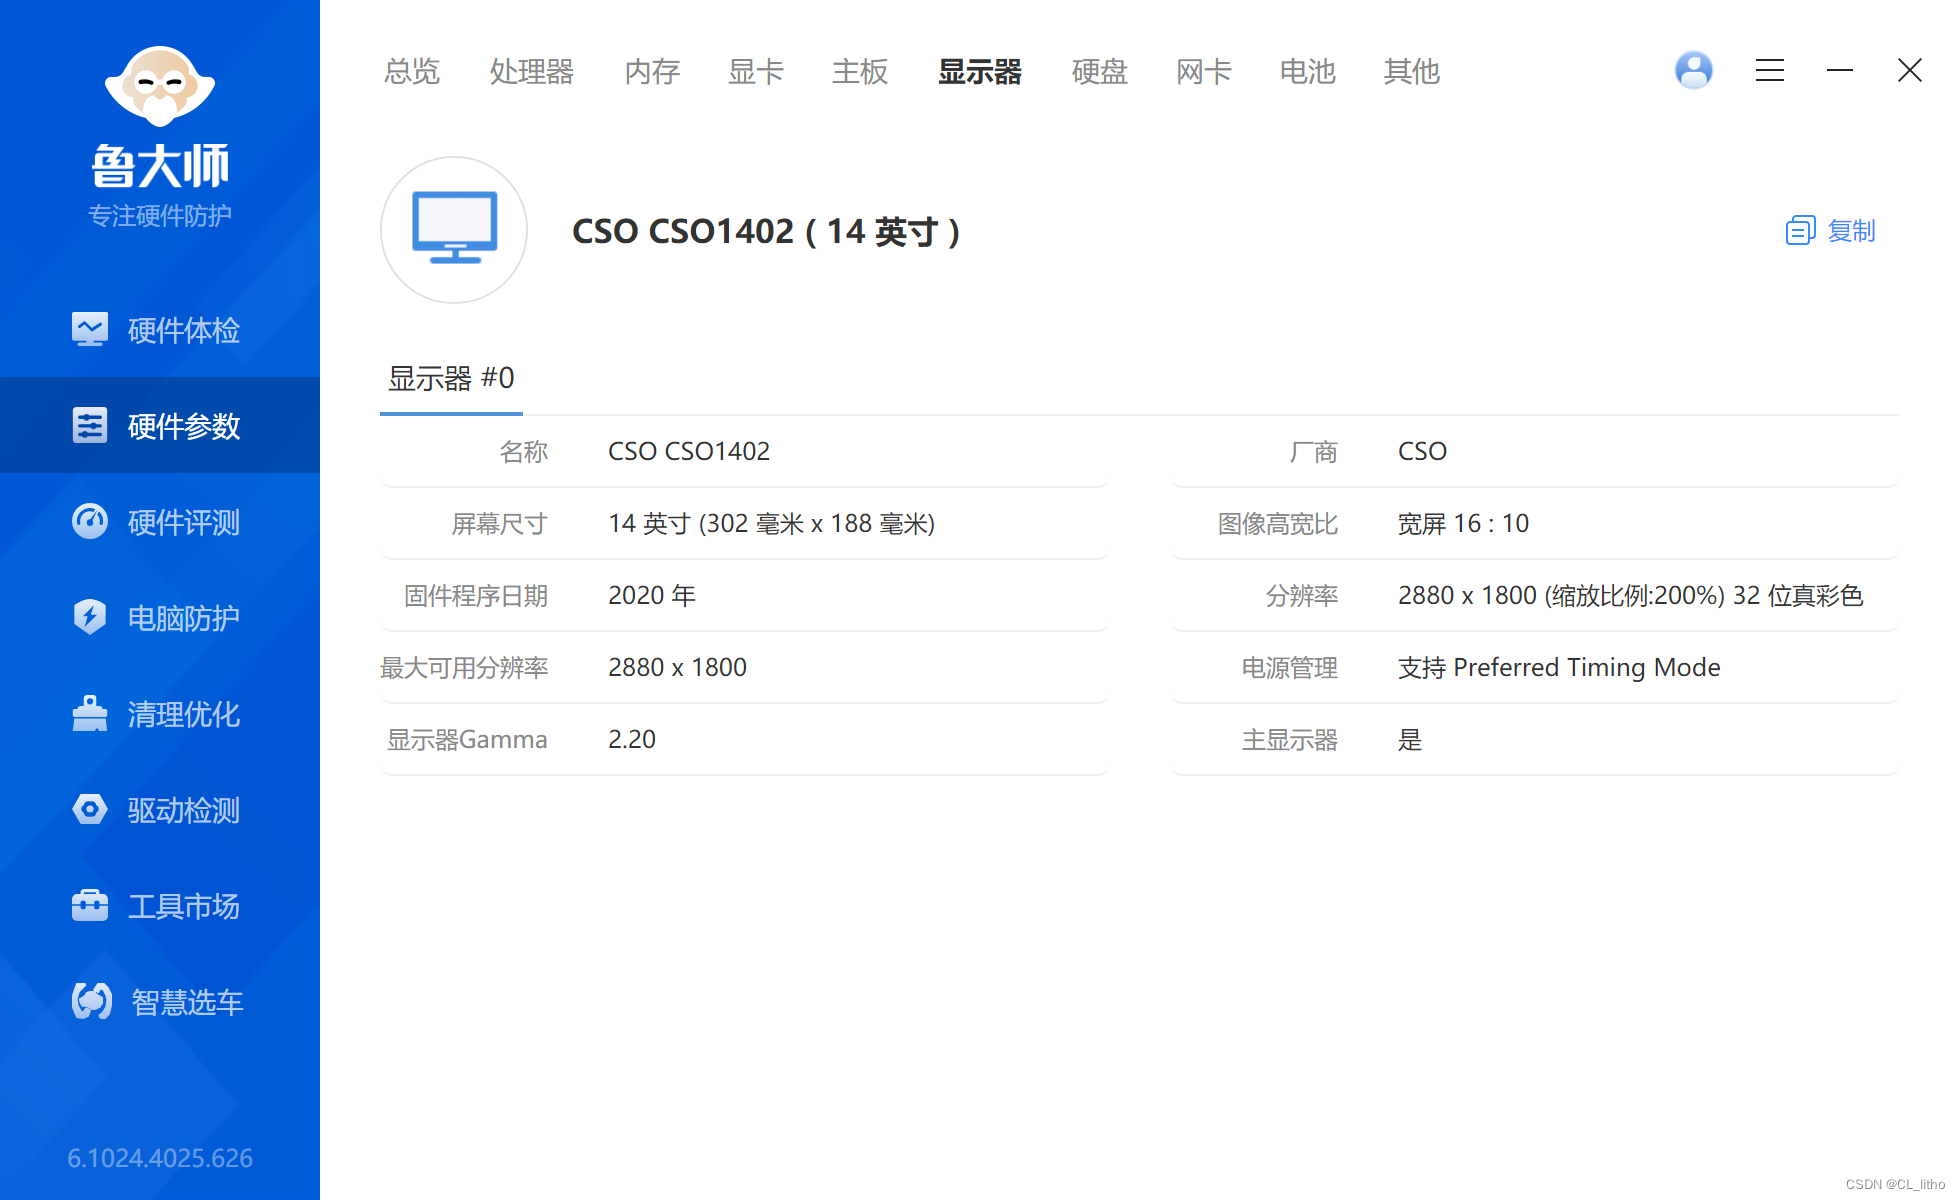The height and width of the screenshot is (1200, 1960).
Task: Select 硬件参数 hardware parameters icon
Action: [90, 425]
